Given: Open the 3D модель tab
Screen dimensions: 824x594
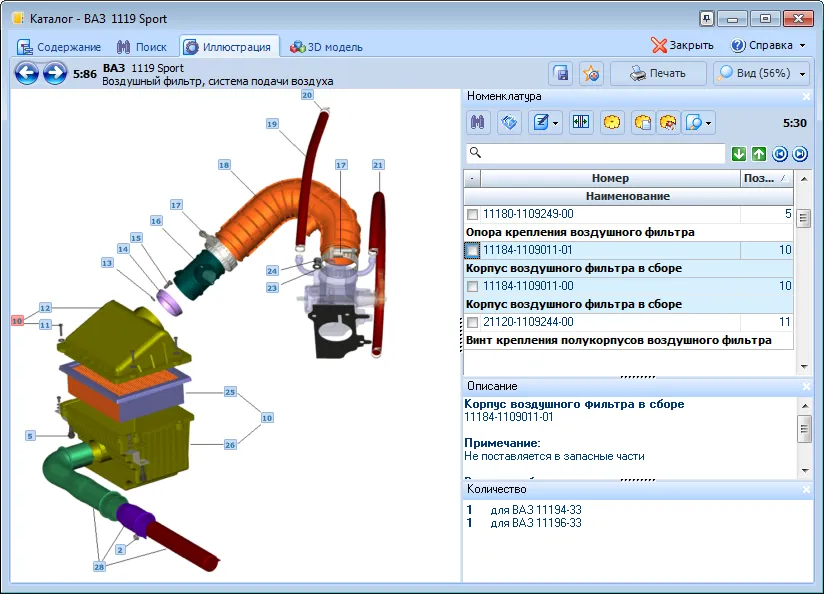Looking at the screenshot, I should coord(326,47).
